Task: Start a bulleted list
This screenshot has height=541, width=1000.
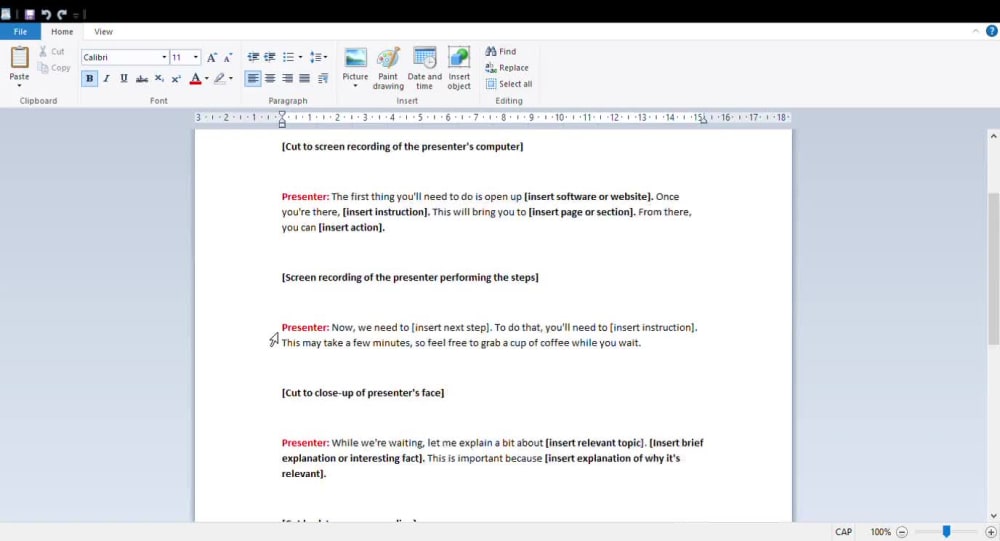Action: [288, 57]
